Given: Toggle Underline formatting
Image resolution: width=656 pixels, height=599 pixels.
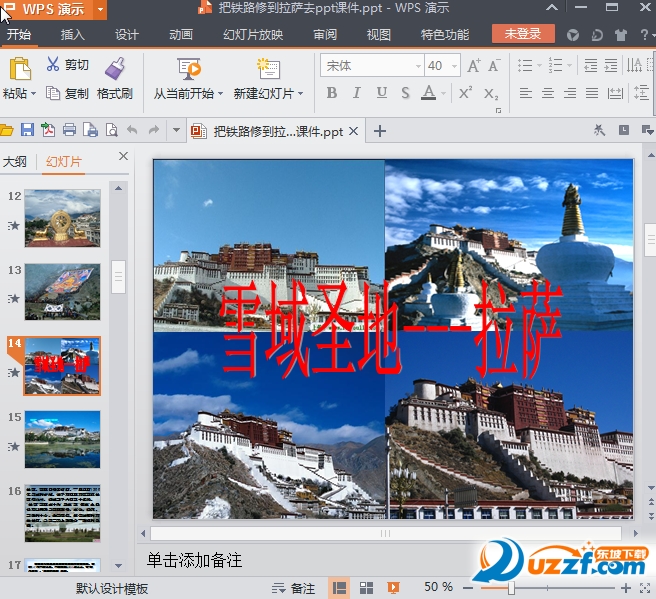Looking at the screenshot, I should pos(382,92).
